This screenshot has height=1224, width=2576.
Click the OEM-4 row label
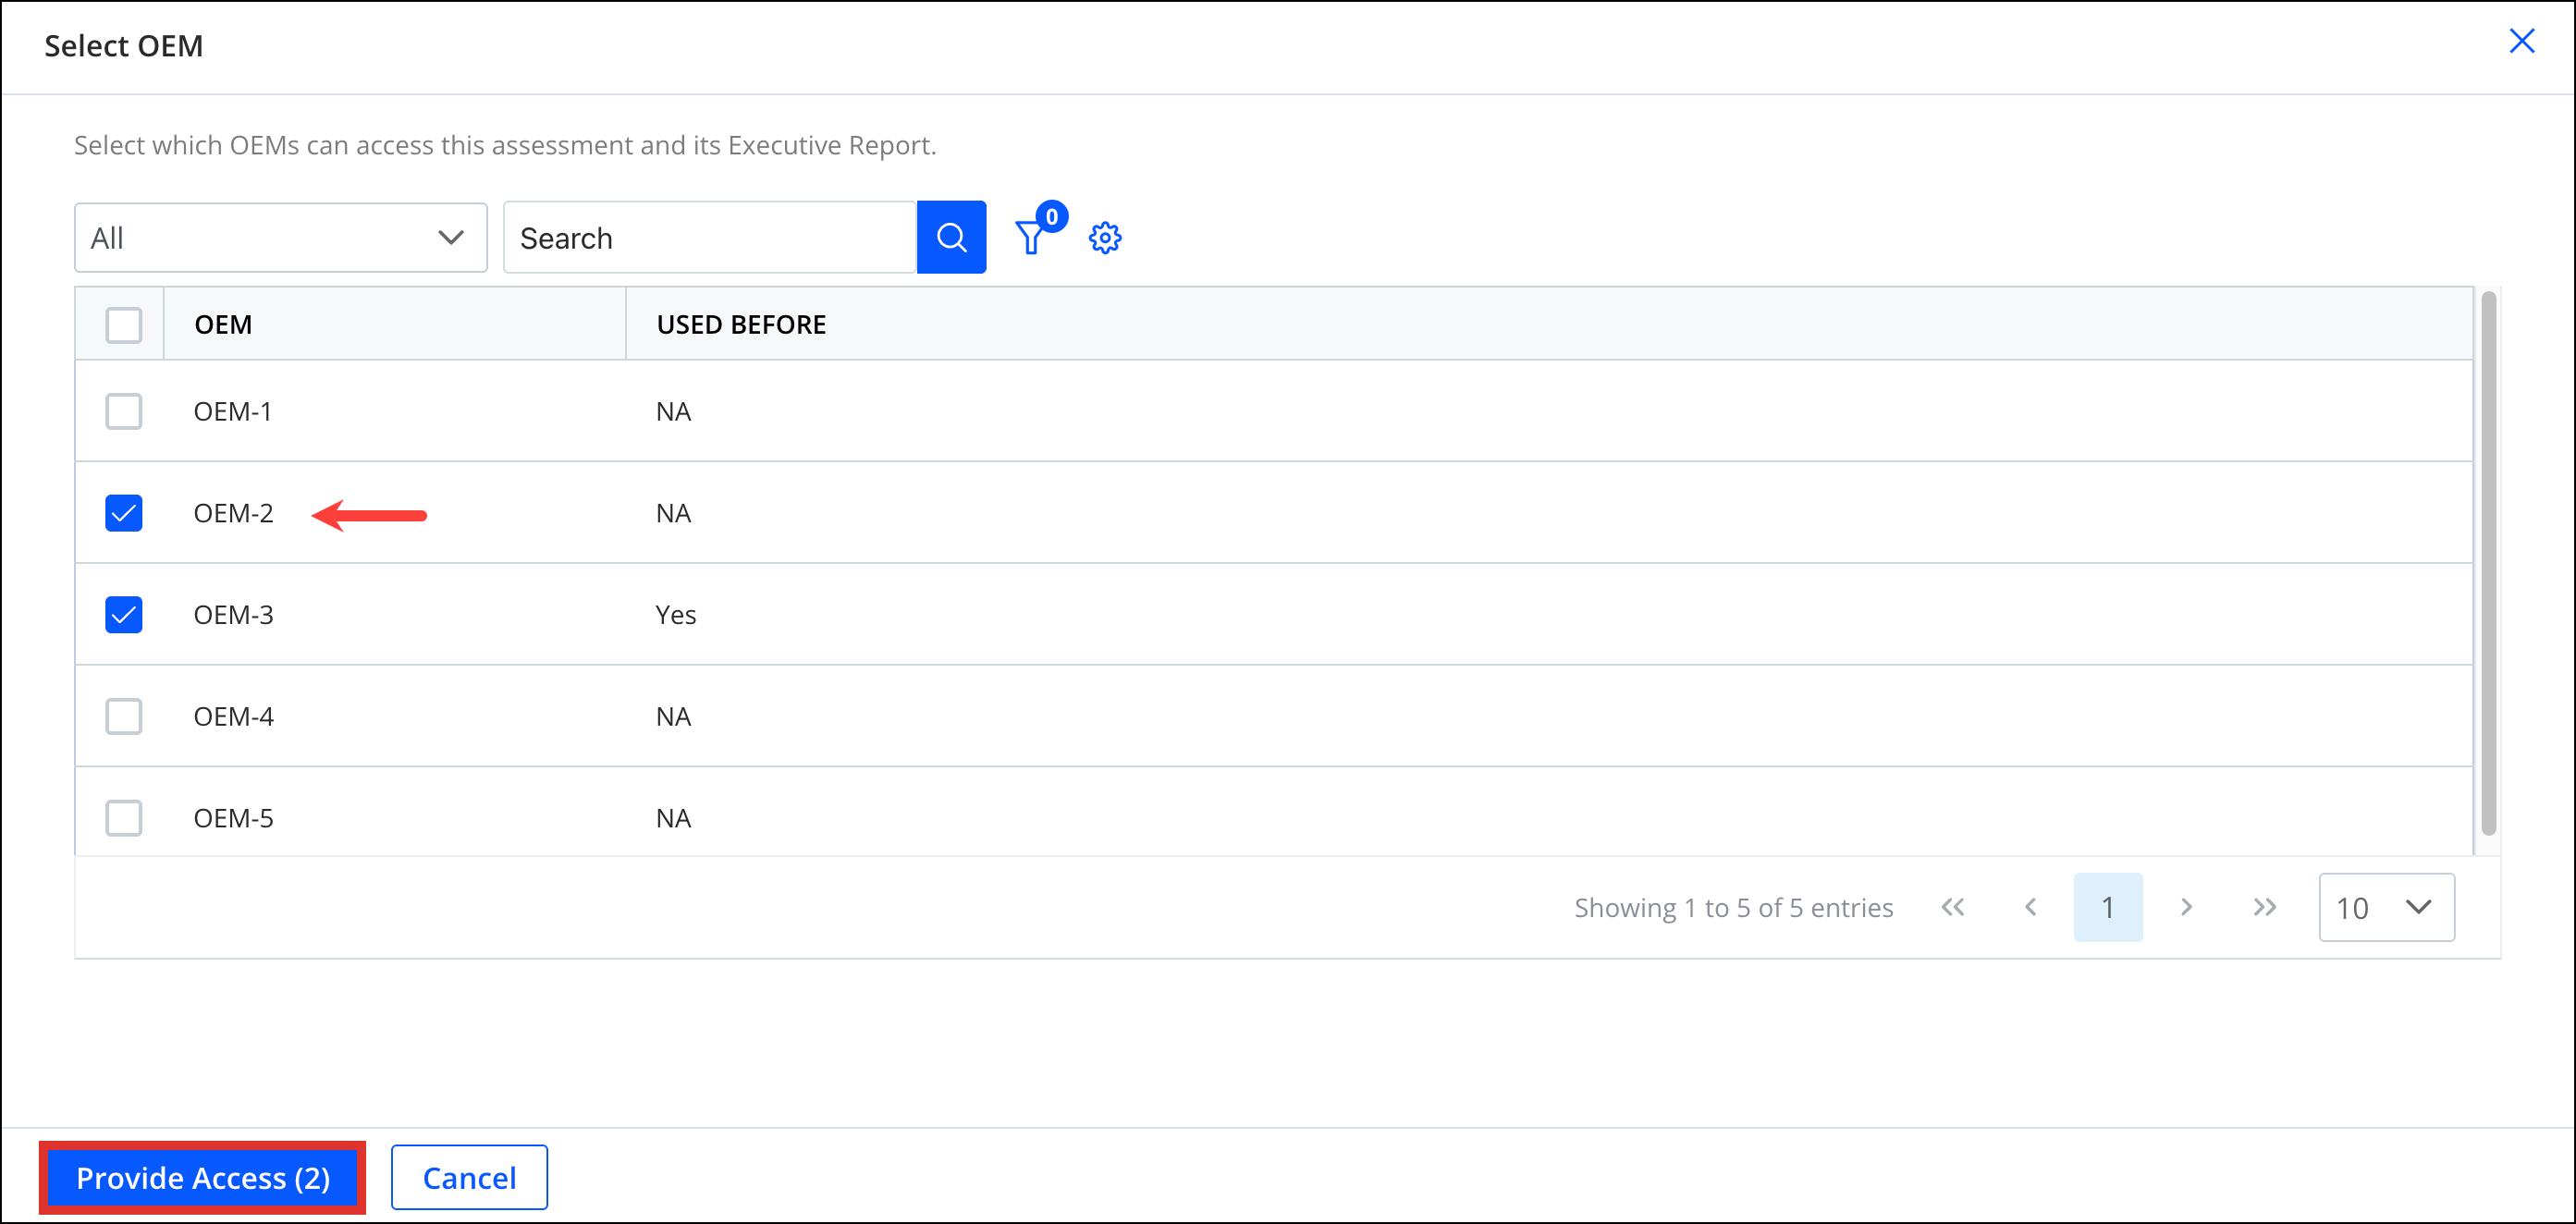point(233,716)
